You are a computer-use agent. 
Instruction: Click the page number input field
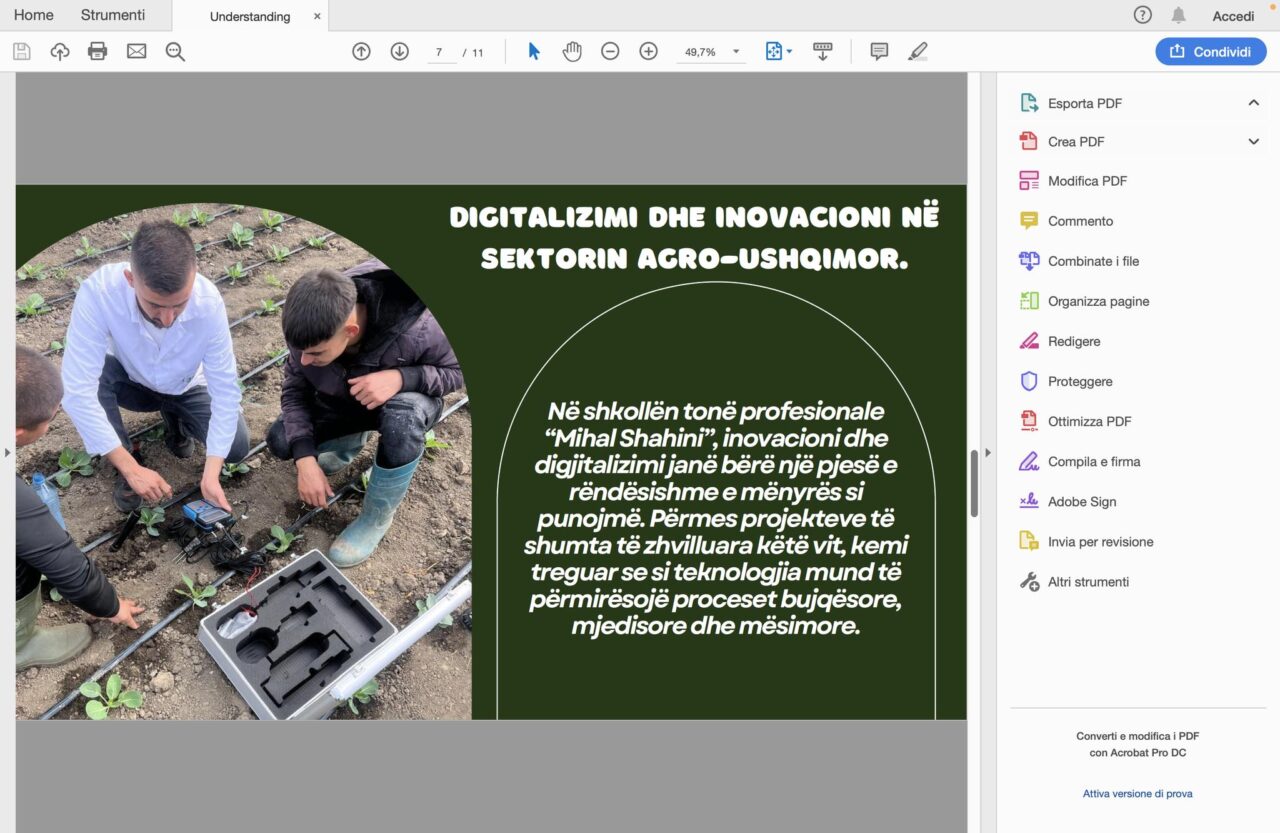coord(440,52)
